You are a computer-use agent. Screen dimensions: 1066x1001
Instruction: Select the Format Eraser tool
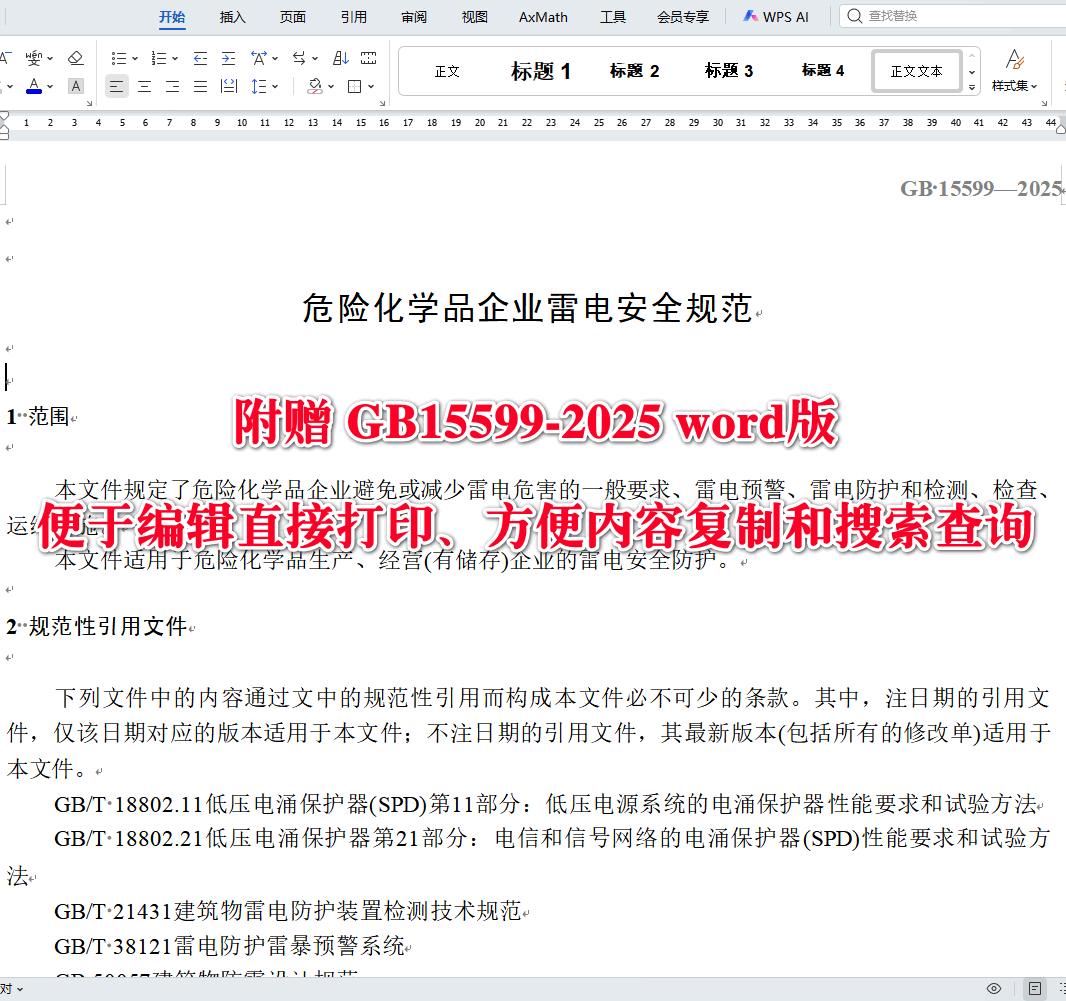point(75,58)
